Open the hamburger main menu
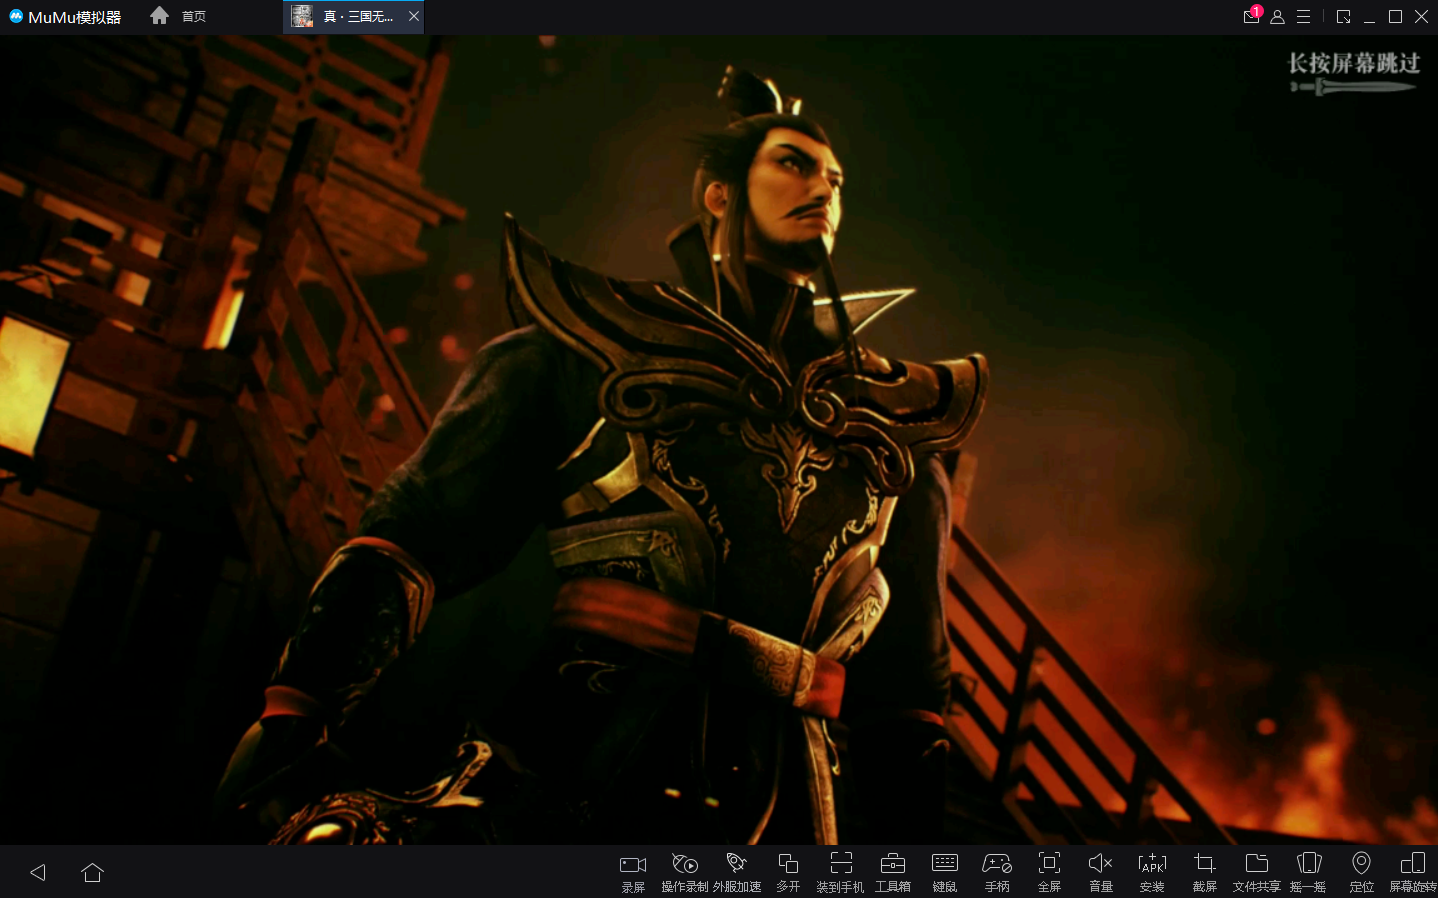Image resolution: width=1438 pixels, height=898 pixels. (x=1303, y=17)
